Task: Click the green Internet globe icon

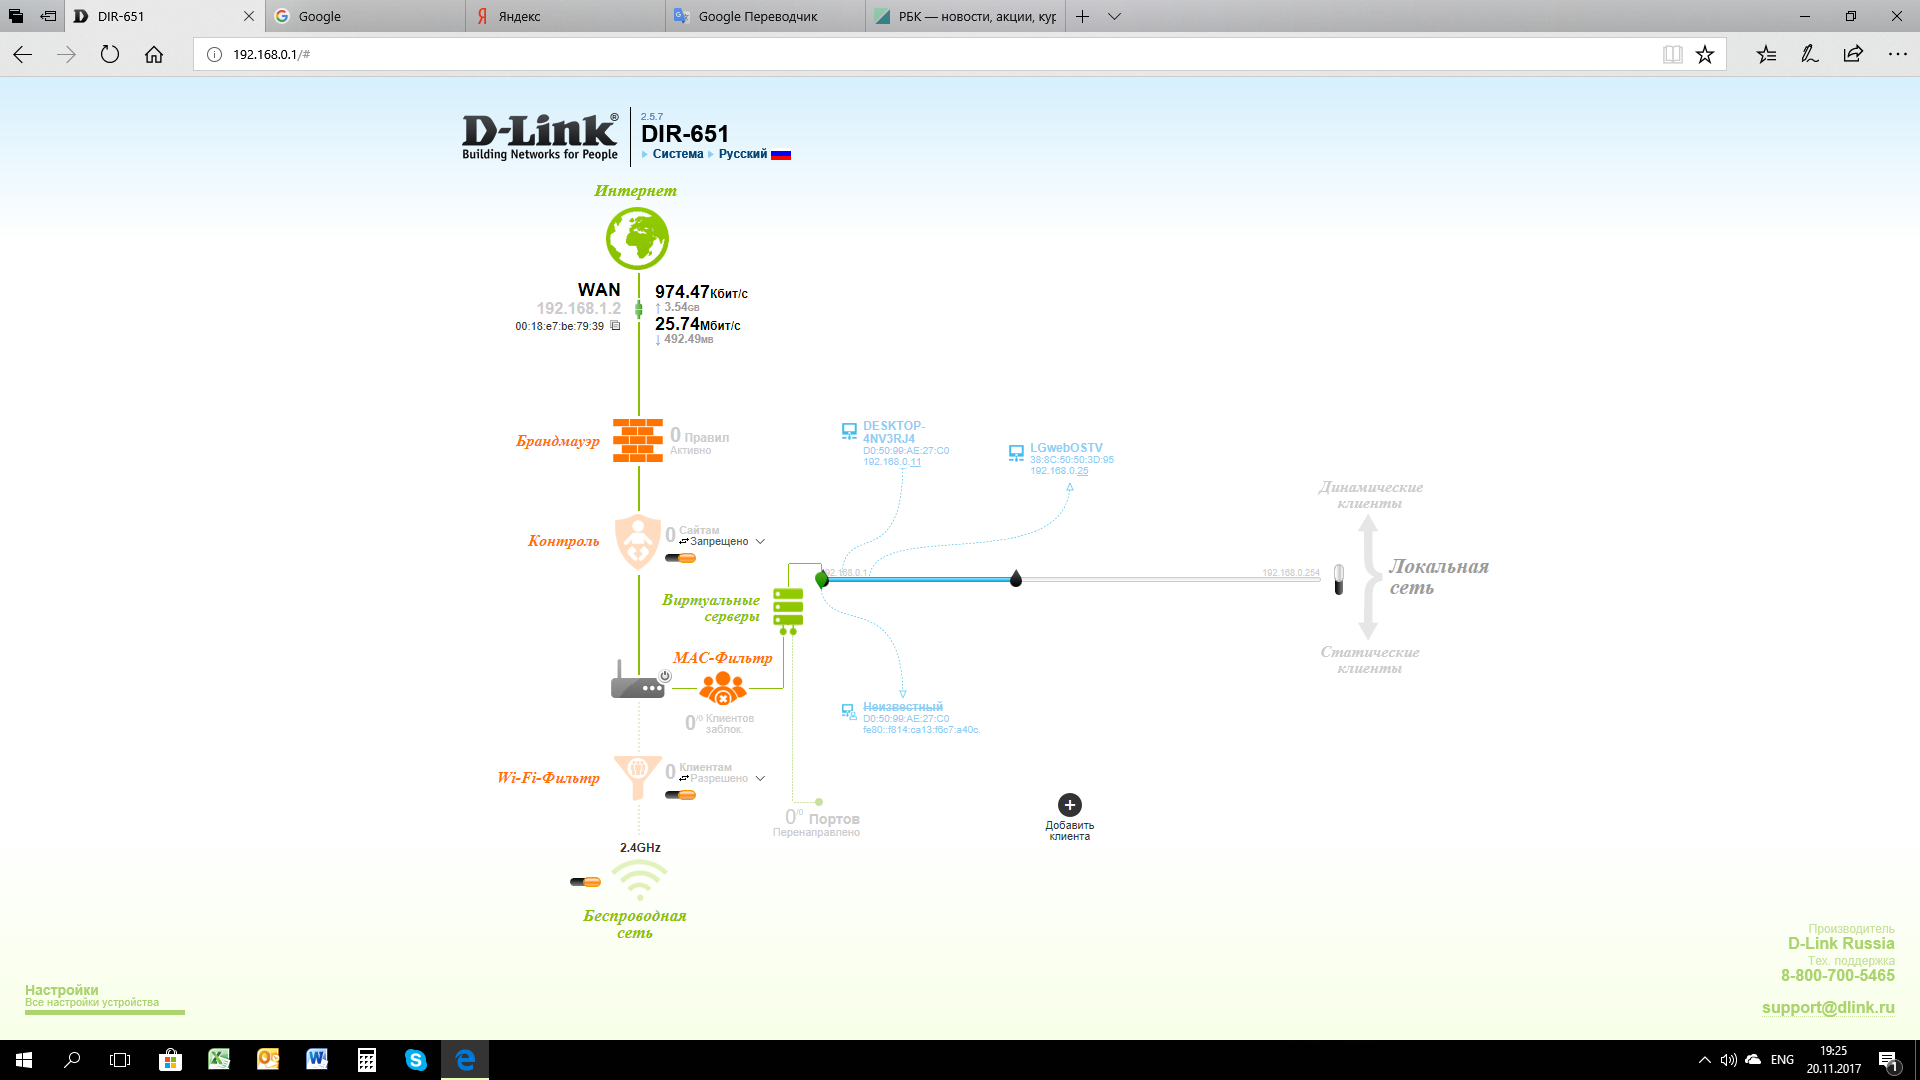Action: point(637,238)
